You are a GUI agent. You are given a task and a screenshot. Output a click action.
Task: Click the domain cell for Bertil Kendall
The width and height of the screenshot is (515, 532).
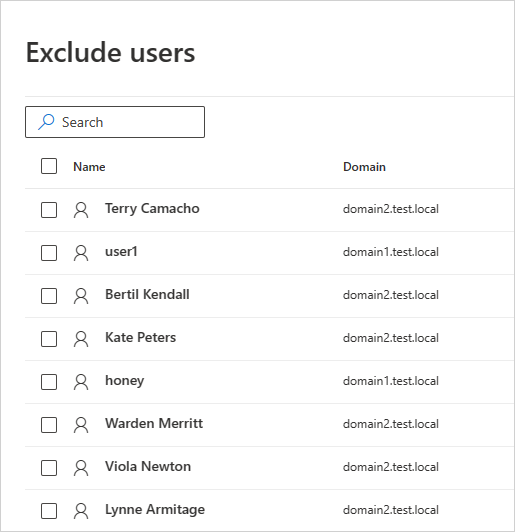tap(391, 295)
